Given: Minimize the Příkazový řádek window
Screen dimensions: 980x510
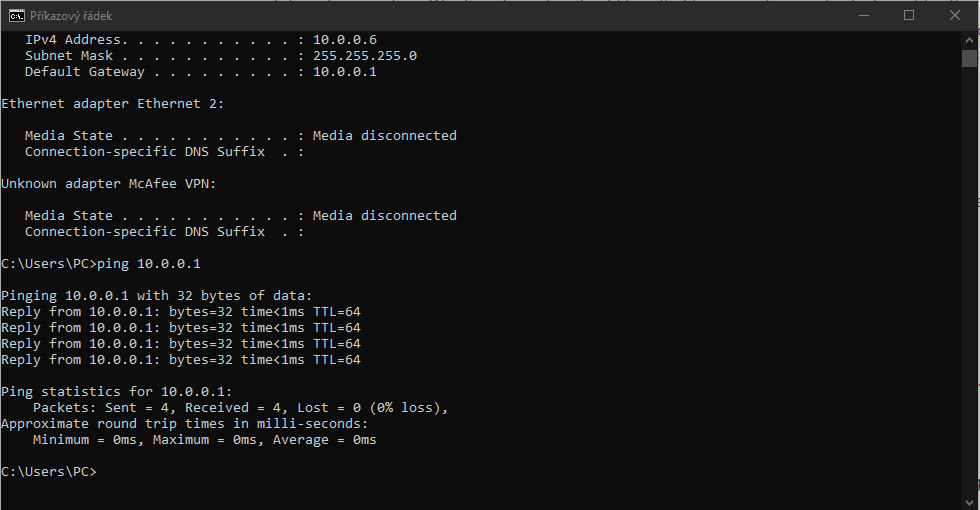Looking at the screenshot, I should pyautogui.click(x=862, y=16).
